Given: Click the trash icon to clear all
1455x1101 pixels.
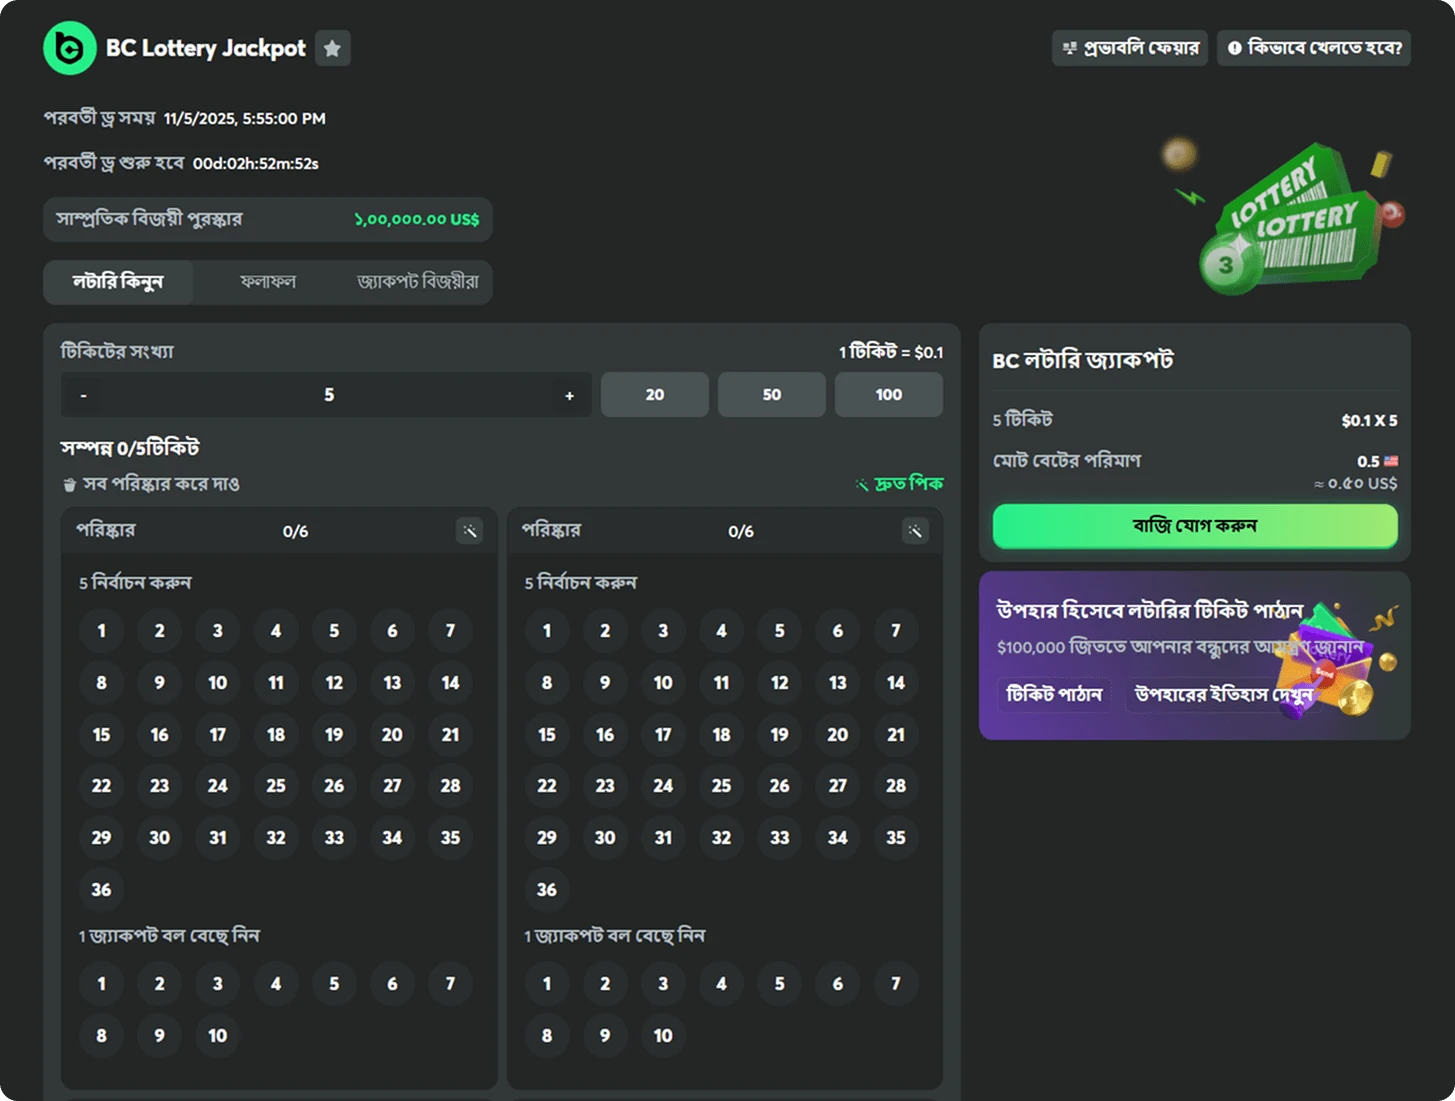Looking at the screenshot, I should 69,485.
